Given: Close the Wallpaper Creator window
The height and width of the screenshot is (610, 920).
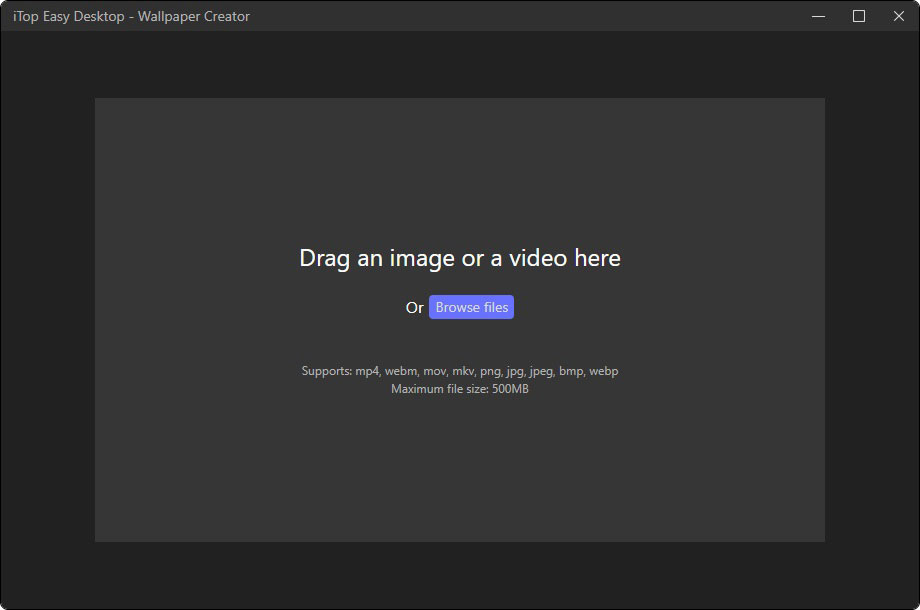Looking at the screenshot, I should (x=897, y=16).
